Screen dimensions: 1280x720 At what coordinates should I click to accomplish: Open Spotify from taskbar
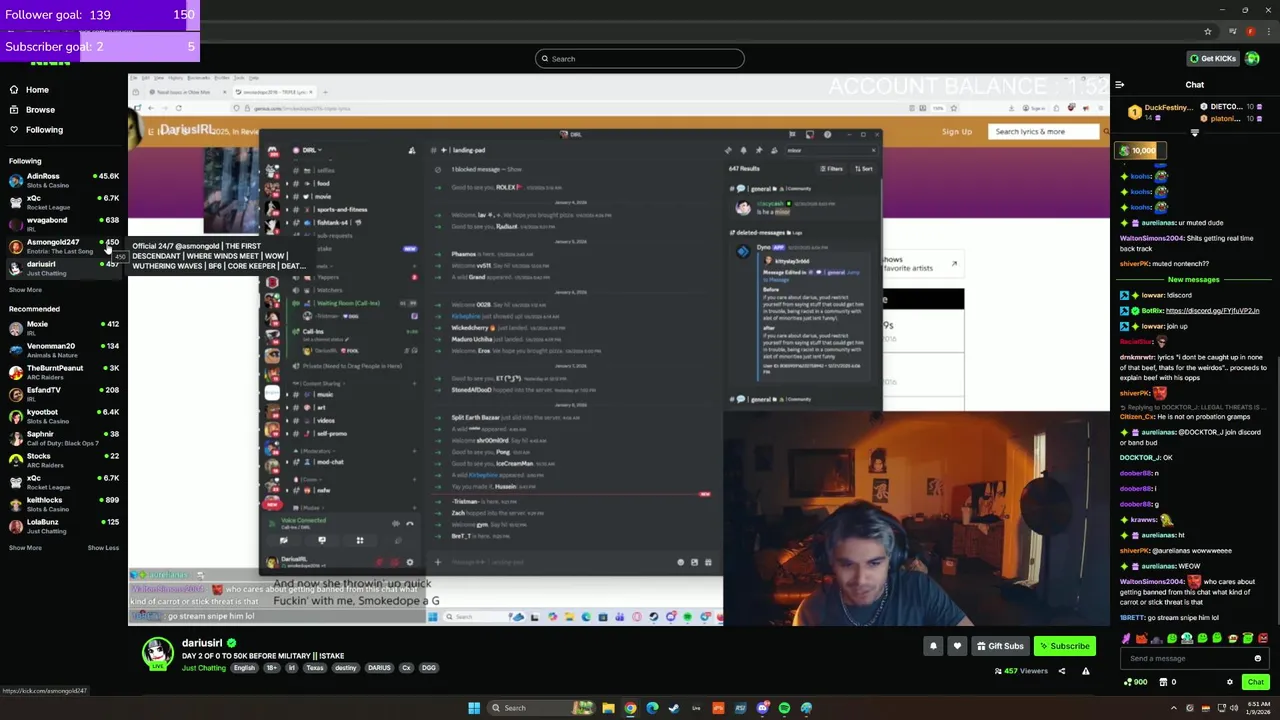click(784, 708)
